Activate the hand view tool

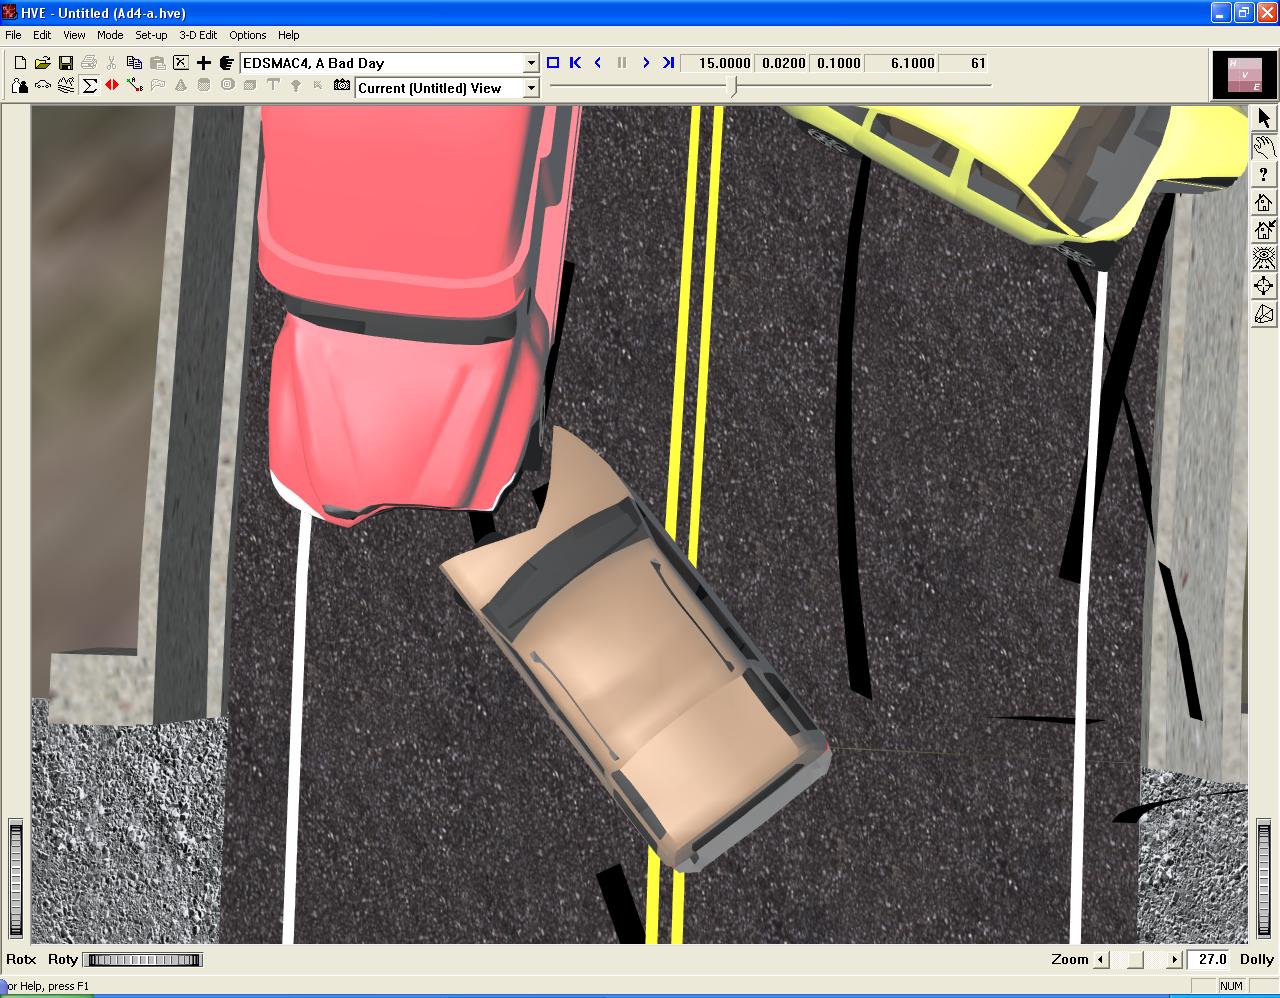point(1264,146)
